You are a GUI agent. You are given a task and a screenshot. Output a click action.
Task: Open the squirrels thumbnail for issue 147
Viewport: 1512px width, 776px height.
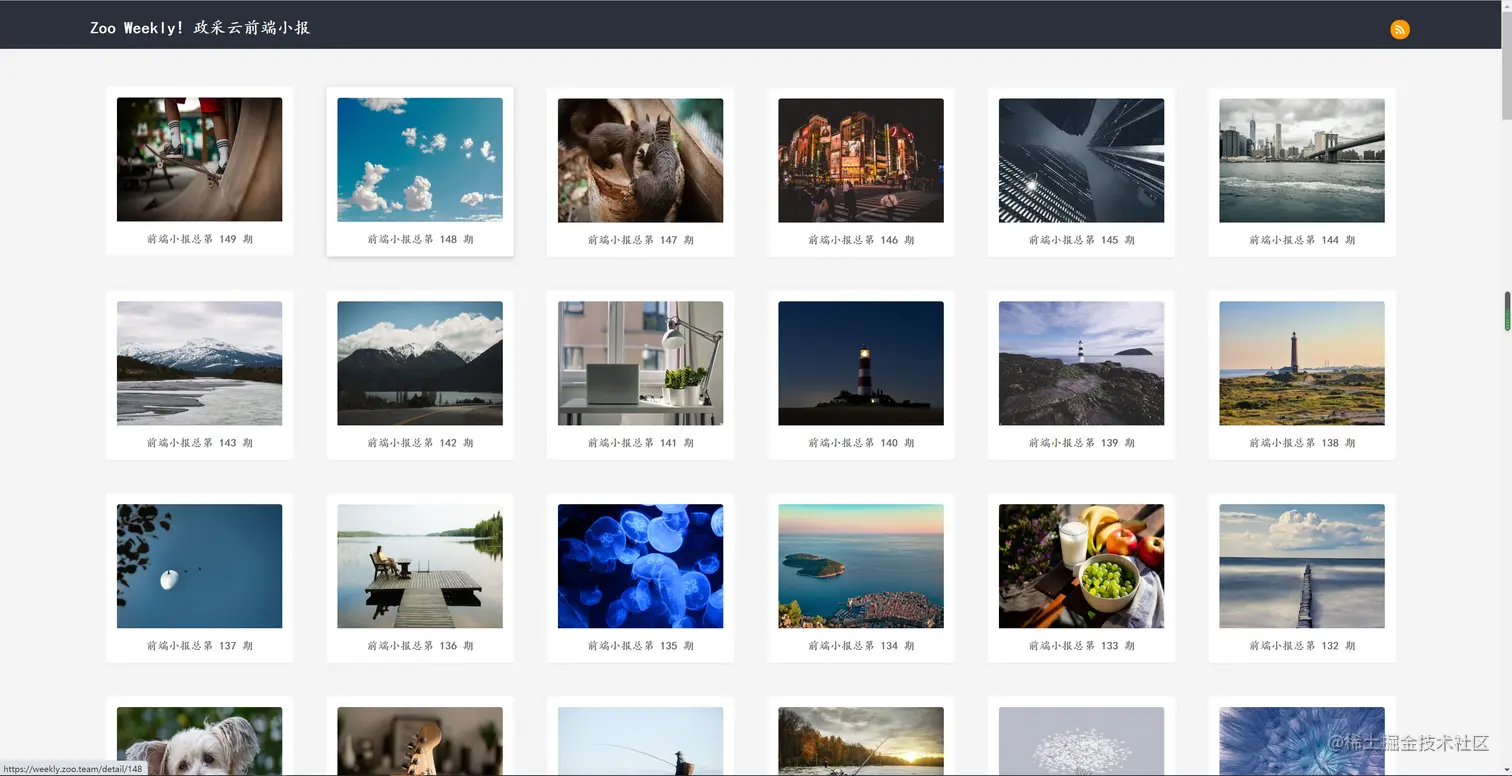[640, 160]
